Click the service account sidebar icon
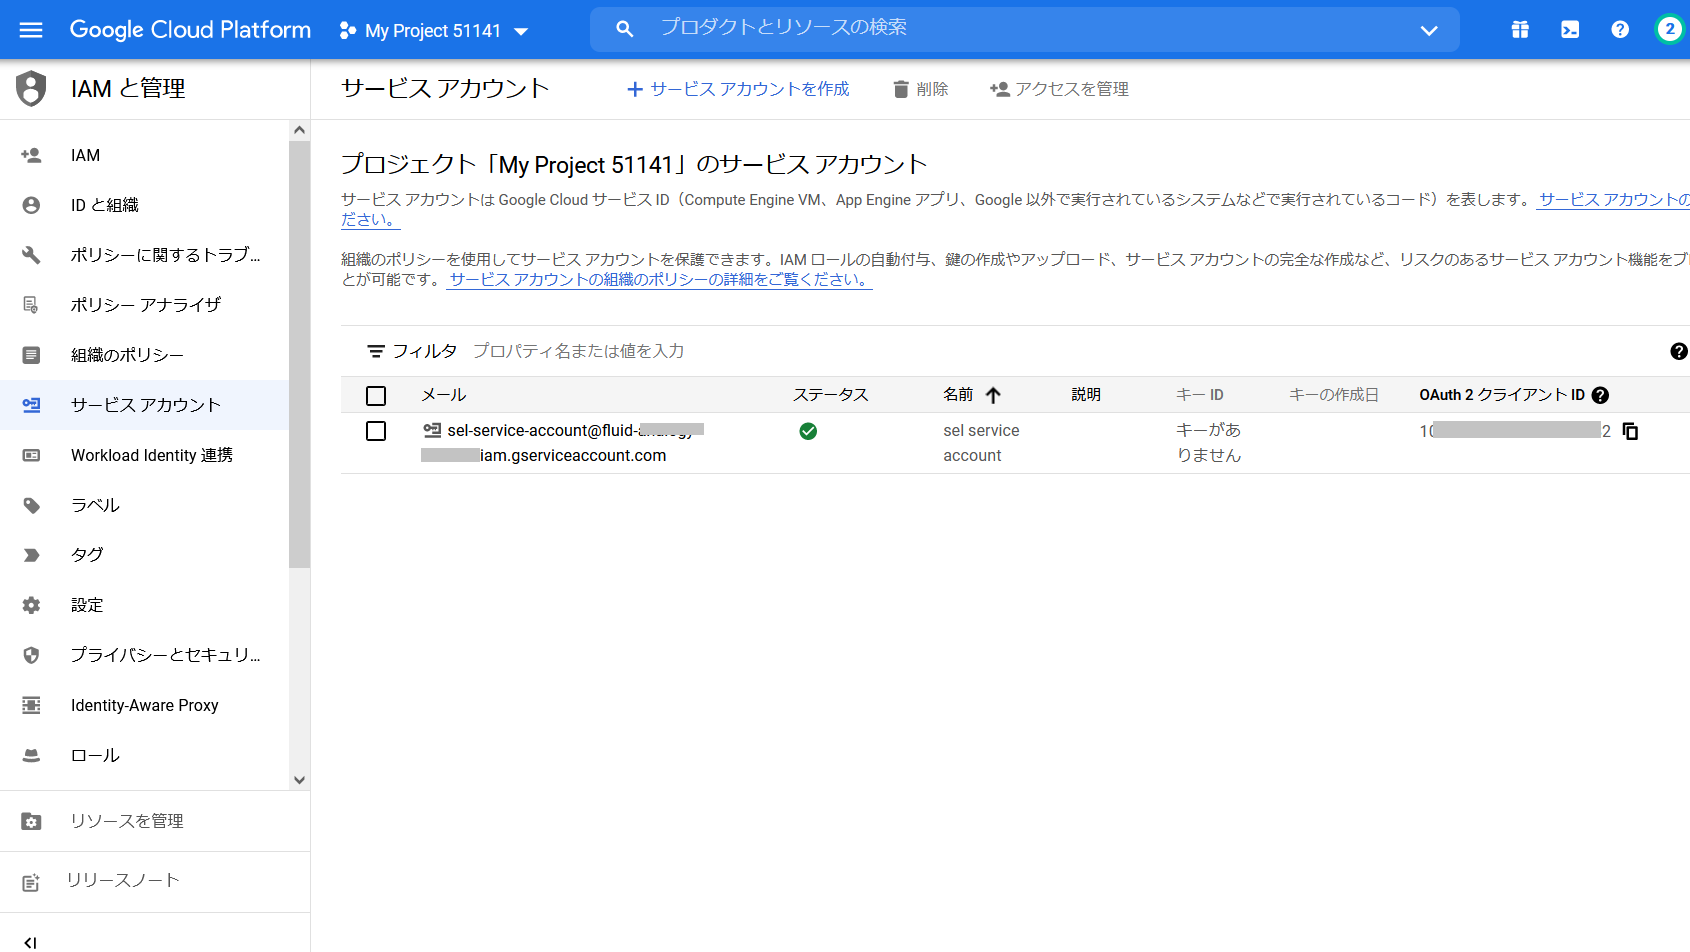1690x952 pixels. point(31,405)
